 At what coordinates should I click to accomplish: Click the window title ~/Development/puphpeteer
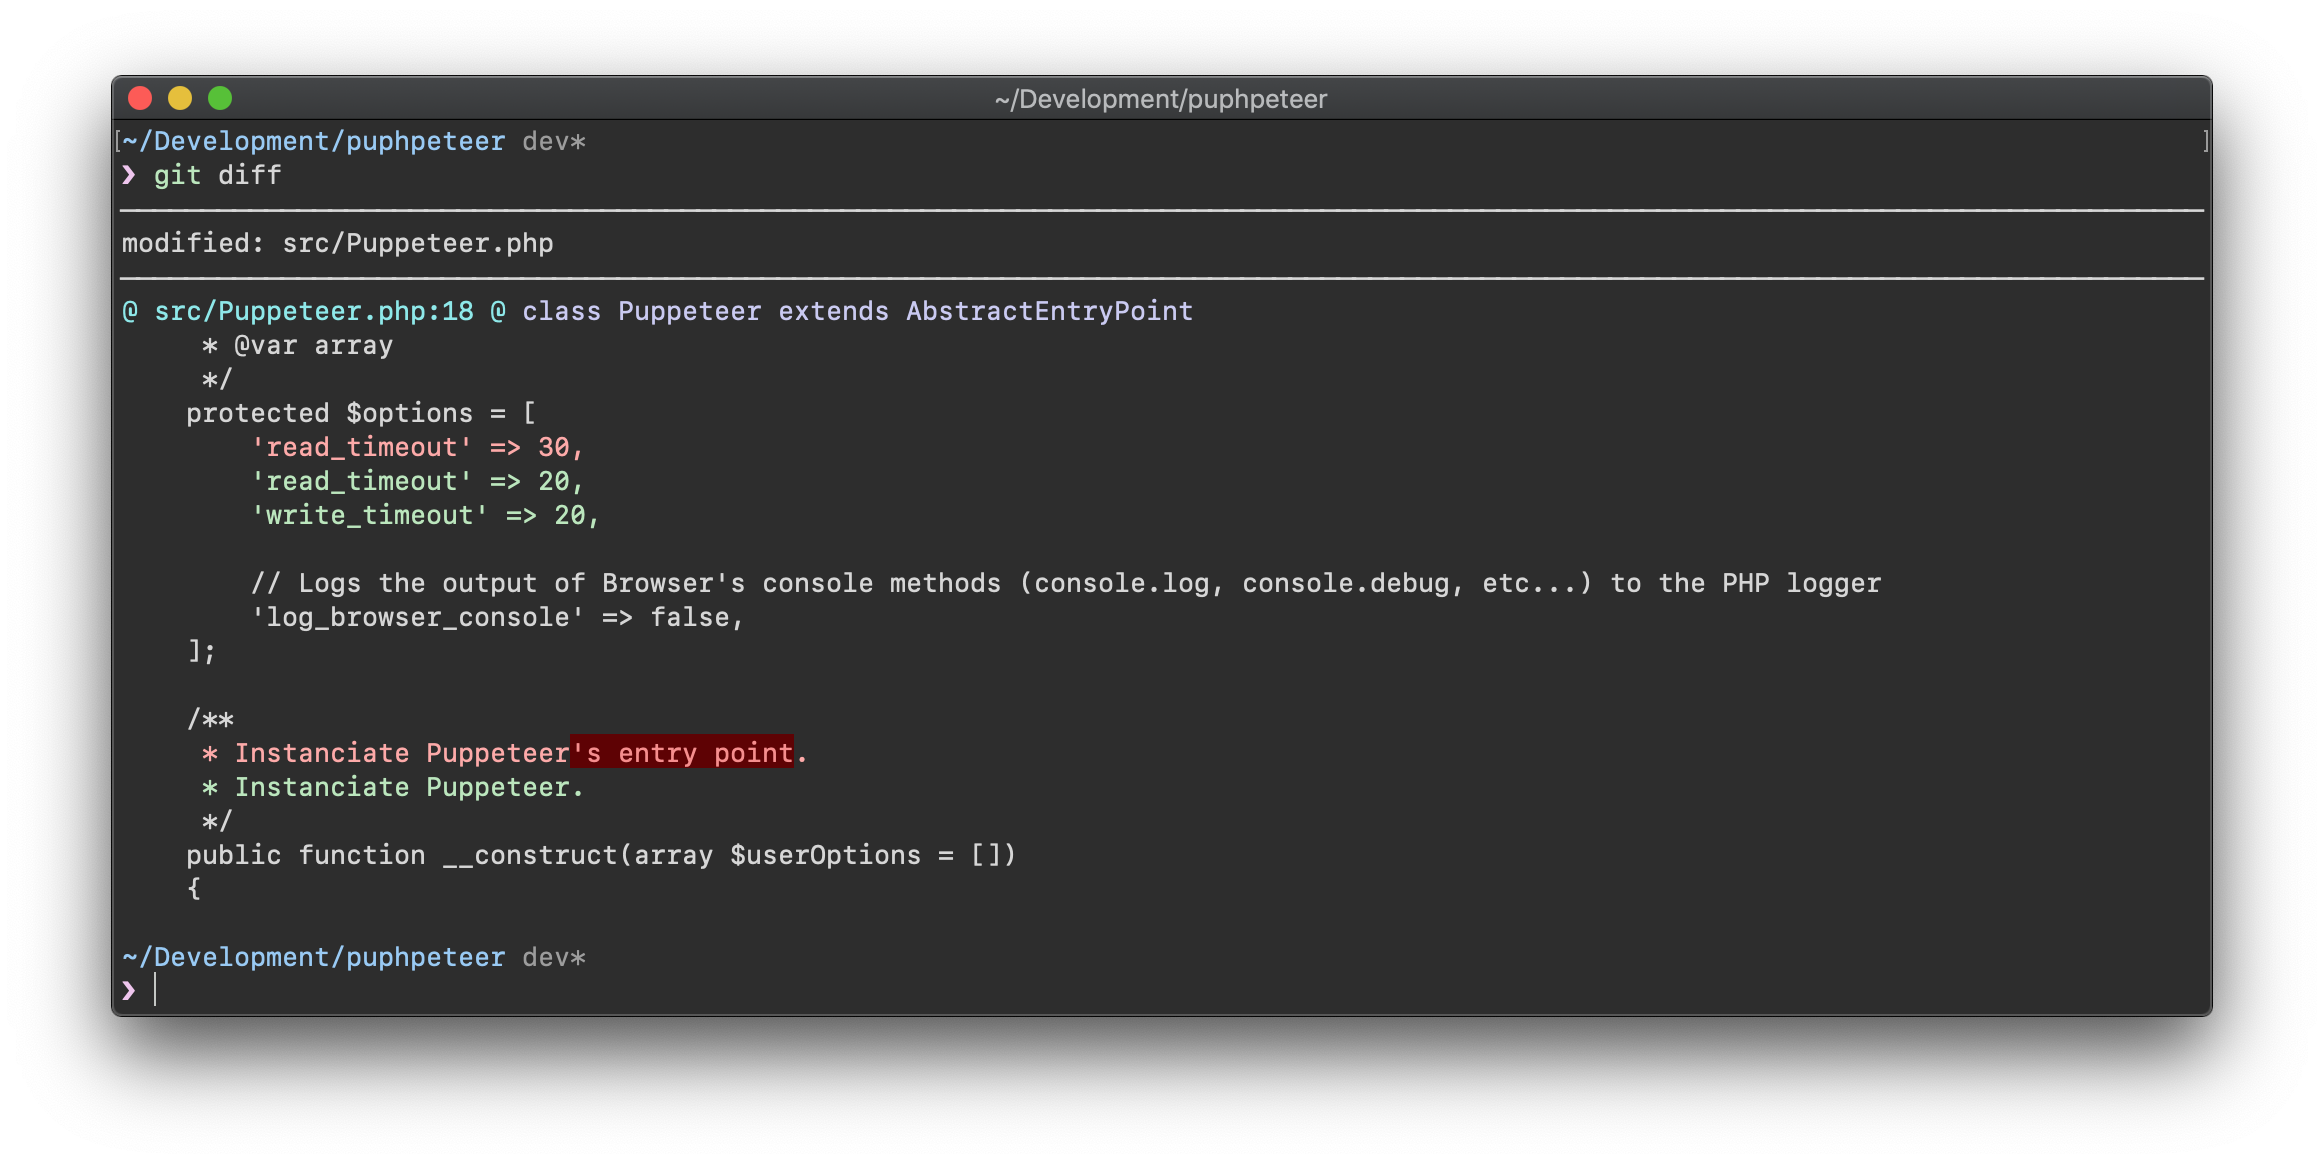point(1160,99)
